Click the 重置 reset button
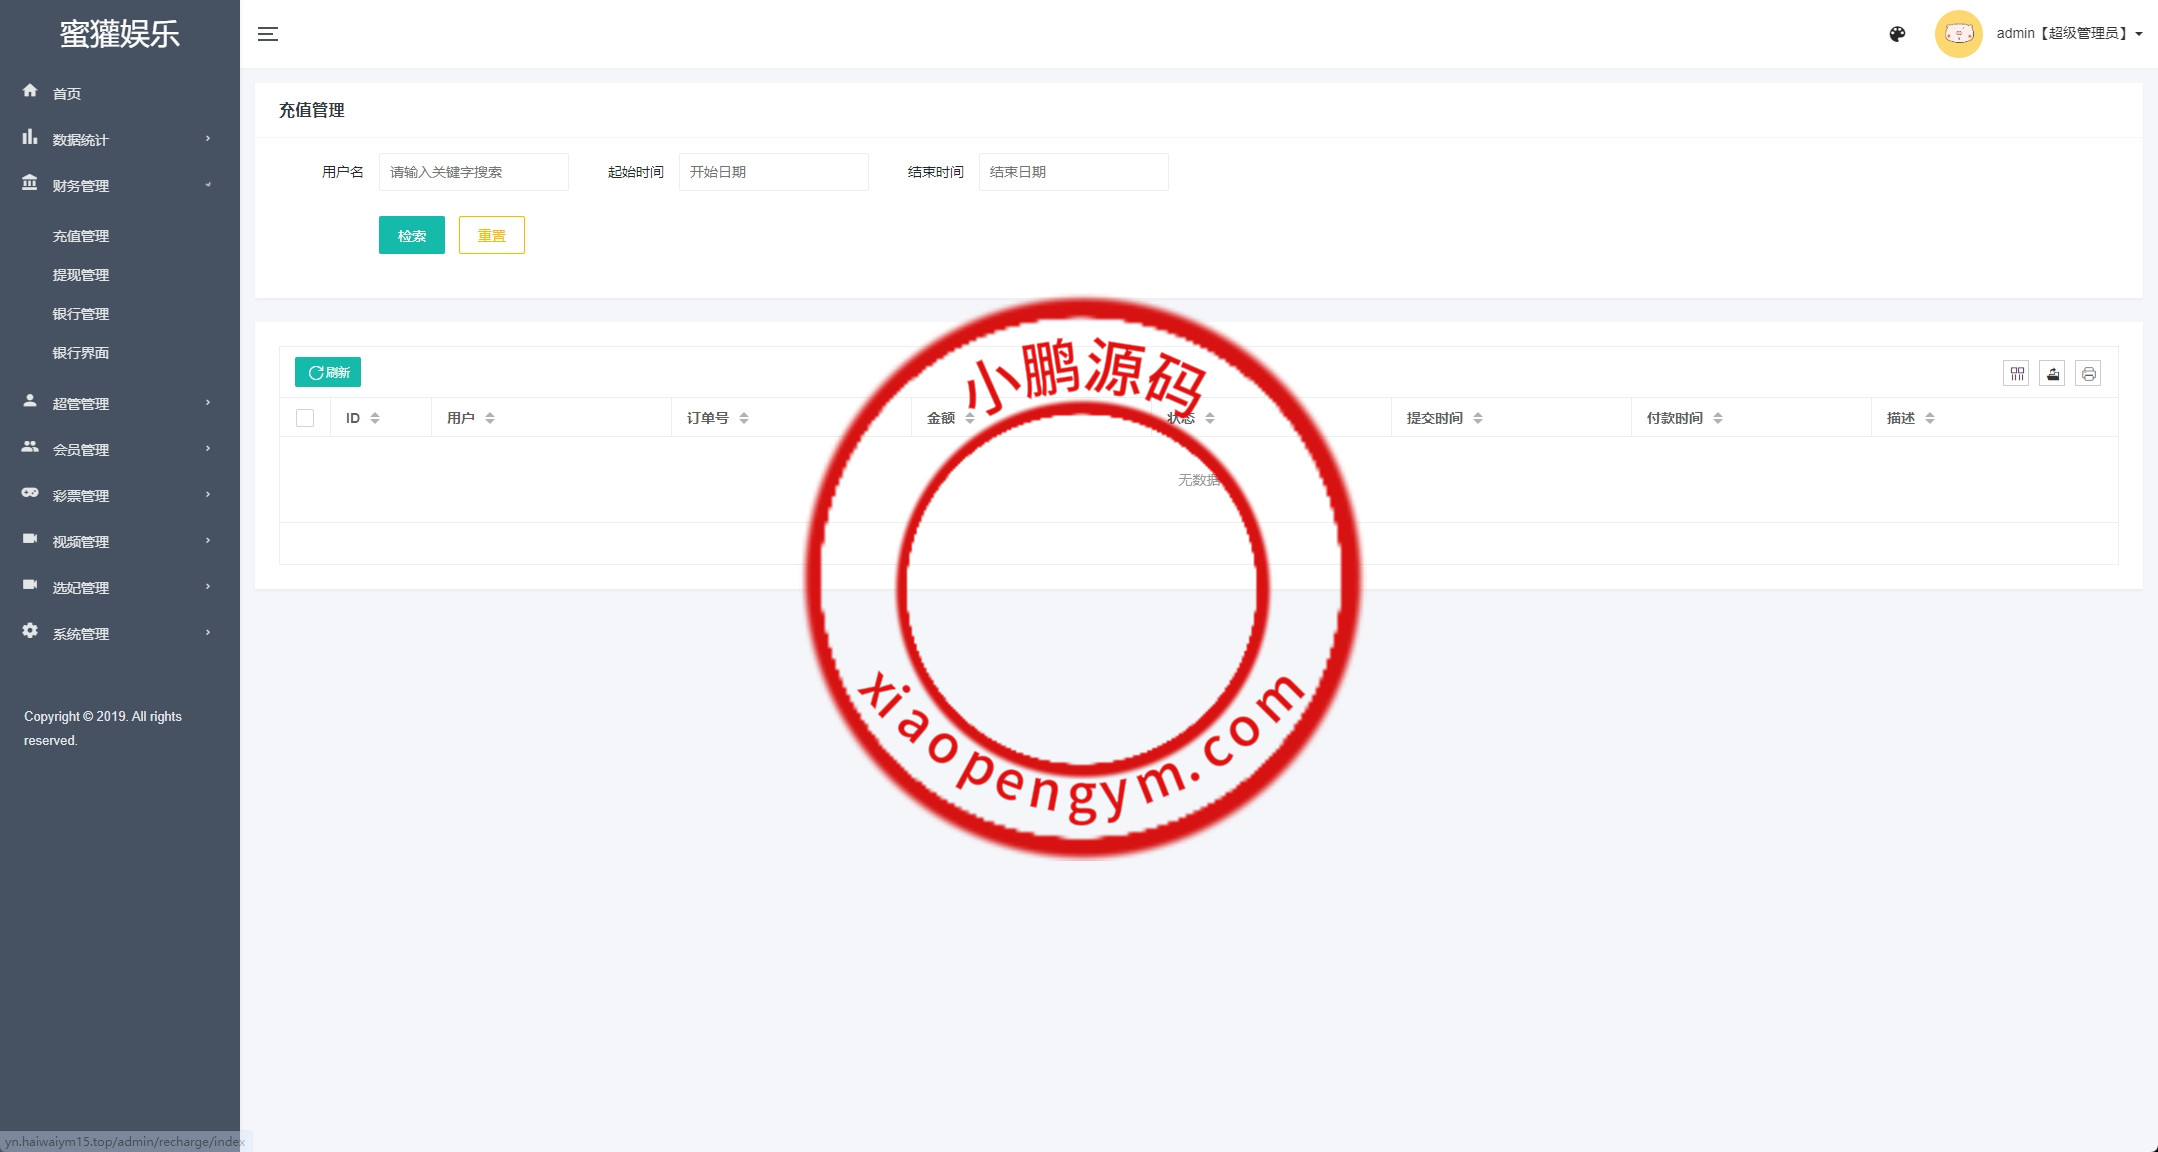The width and height of the screenshot is (2158, 1152). pyautogui.click(x=491, y=236)
